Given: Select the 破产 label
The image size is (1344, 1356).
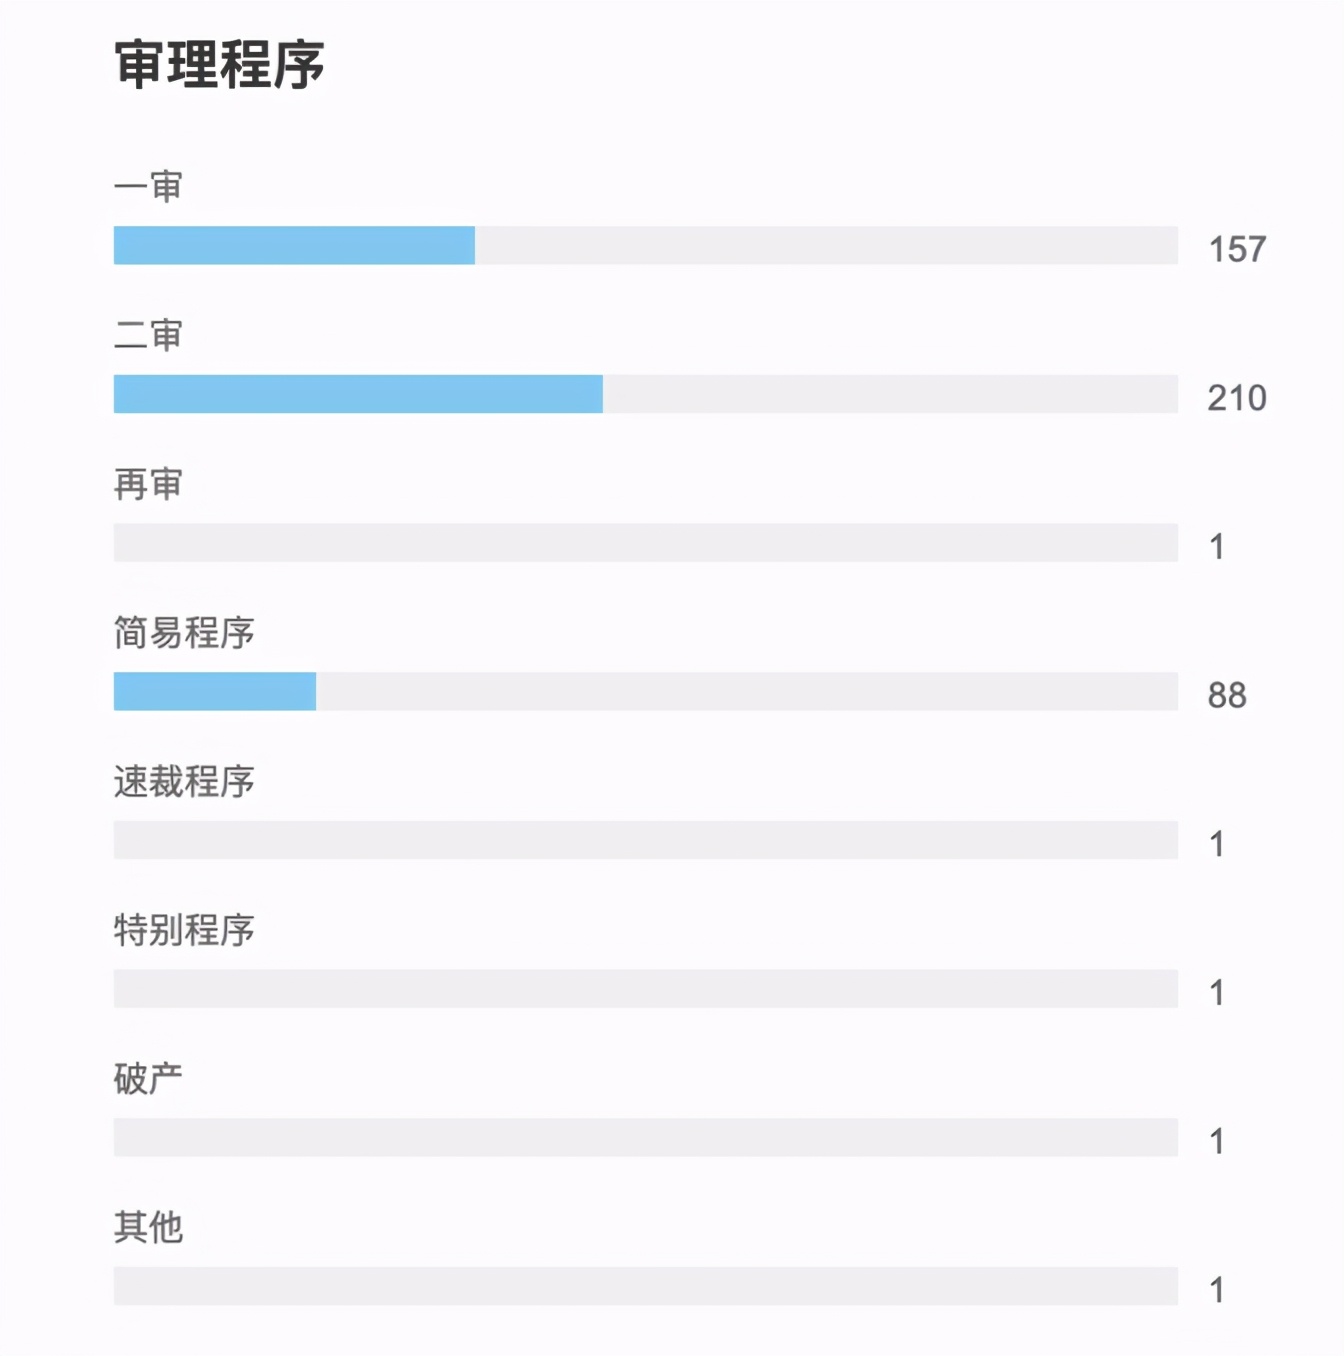Looking at the screenshot, I should [148, 1079].
